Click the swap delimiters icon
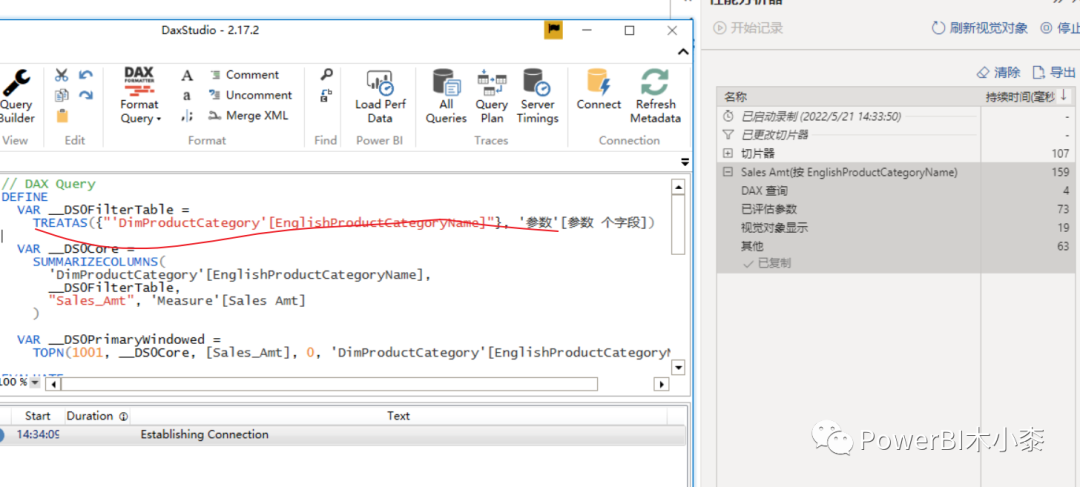 (x=187, y=116)
